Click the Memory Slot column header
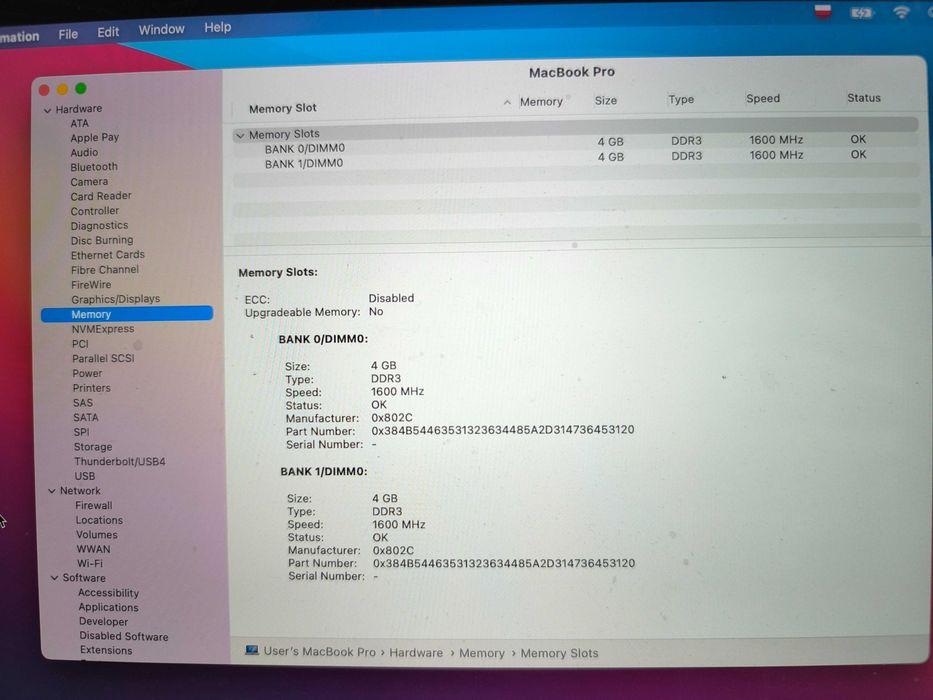Screen dimensions: 933x700 pyautogui.click(x=283, y=108)
